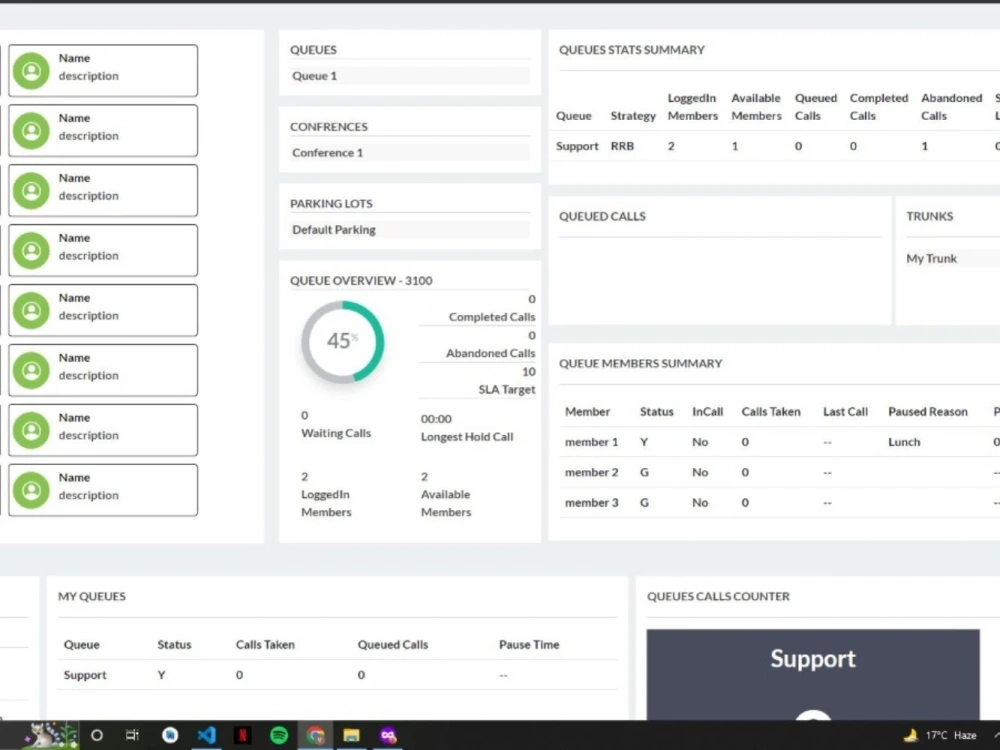Click the Strategy column header
Image resolution: width=1000 pixels, height=750 pixels.
[x=633, y=115]
